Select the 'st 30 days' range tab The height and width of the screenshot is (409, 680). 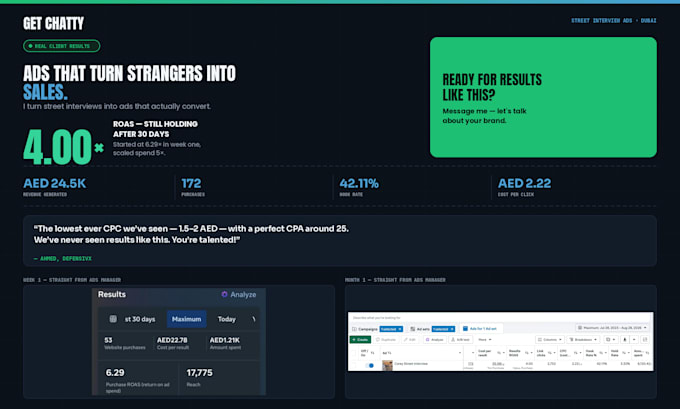[140, 319]
